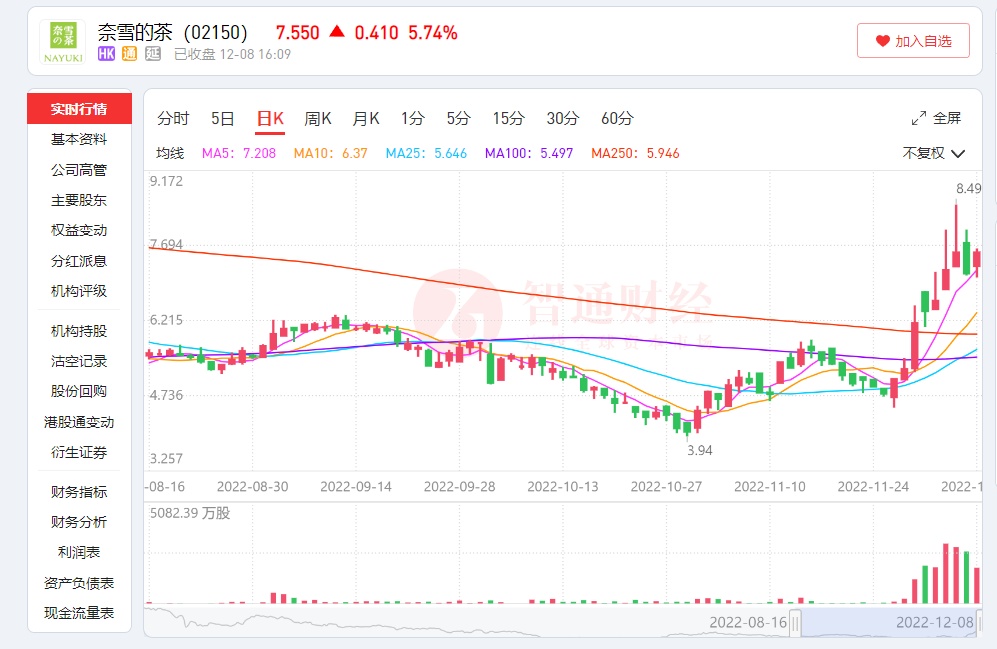Image resolution: width=997 pixels, height=649 pixels.
Task: Click the grey 延 delayed quote badge
Action: click(x=153, y=54)
